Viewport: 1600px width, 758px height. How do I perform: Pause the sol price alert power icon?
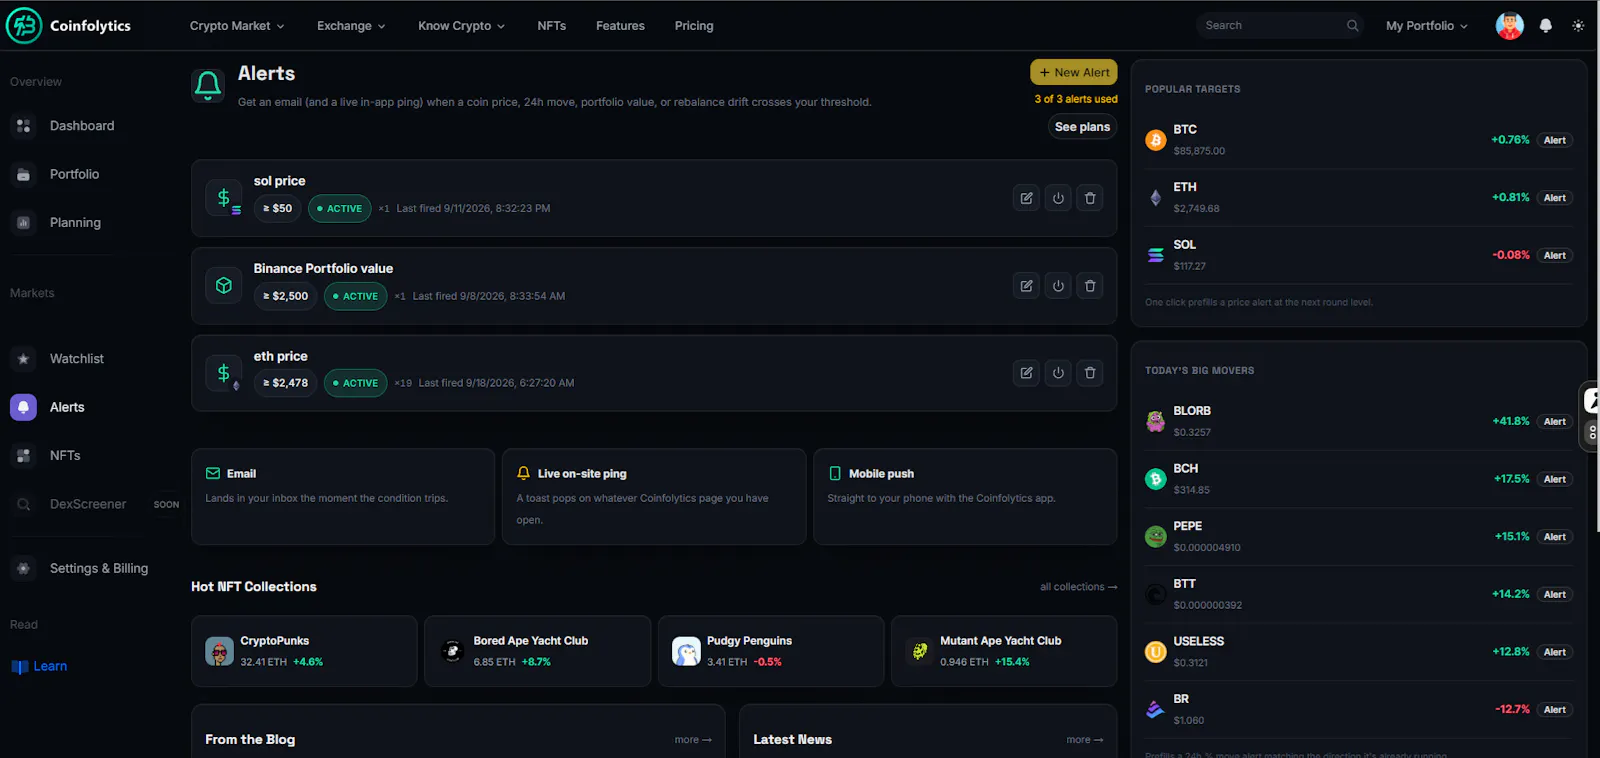1058,198
